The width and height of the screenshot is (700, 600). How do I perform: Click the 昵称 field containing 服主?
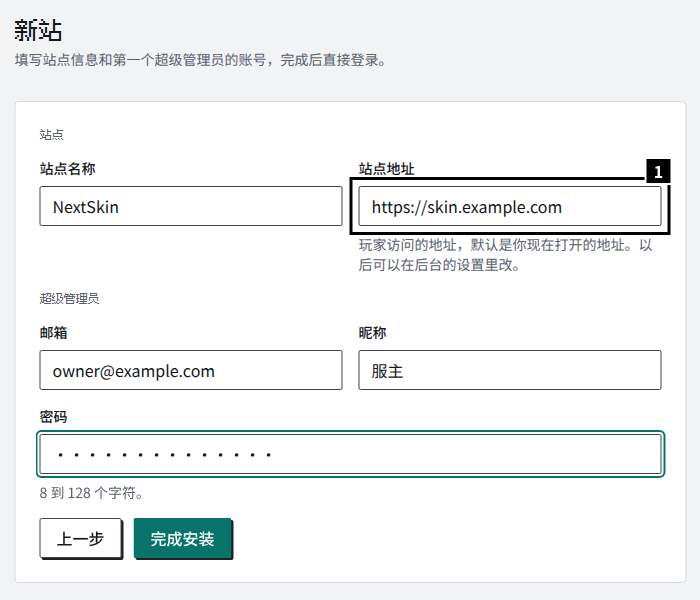coord(510,370)
